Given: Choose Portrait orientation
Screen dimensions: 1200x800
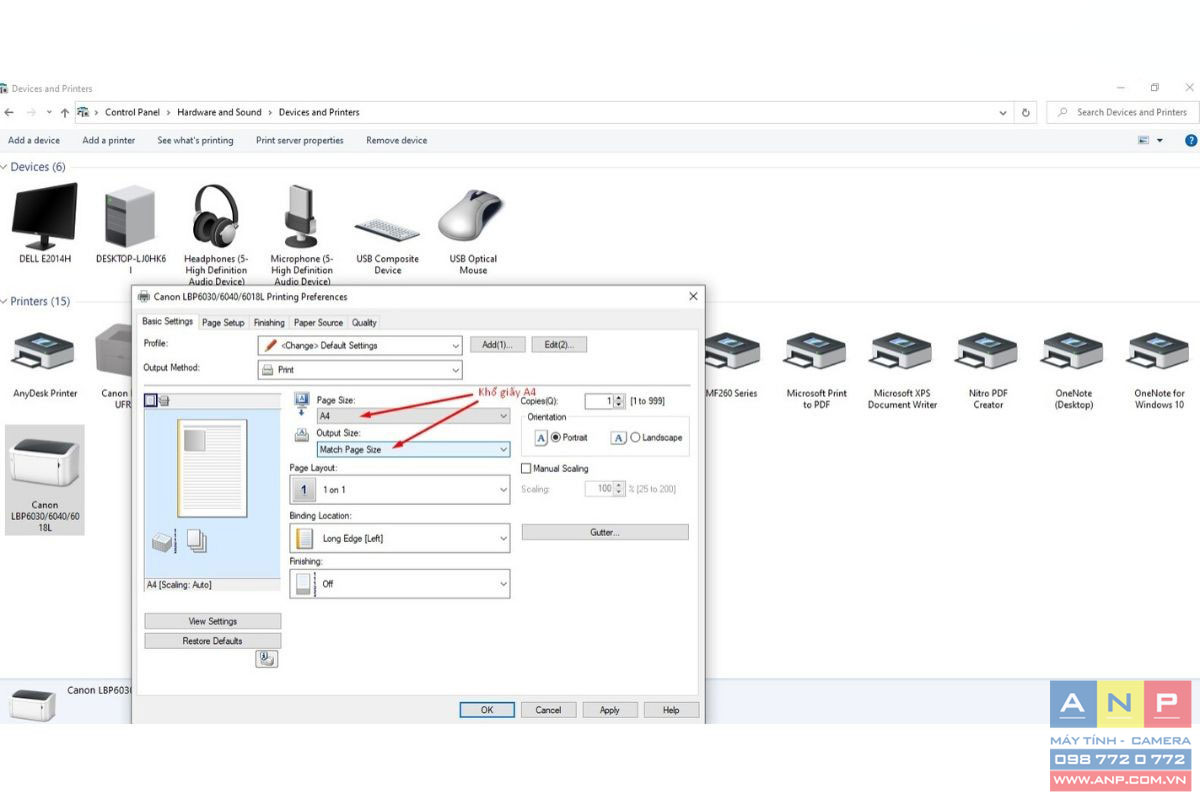Looking at the screenshot, I should tap(555, 438).
